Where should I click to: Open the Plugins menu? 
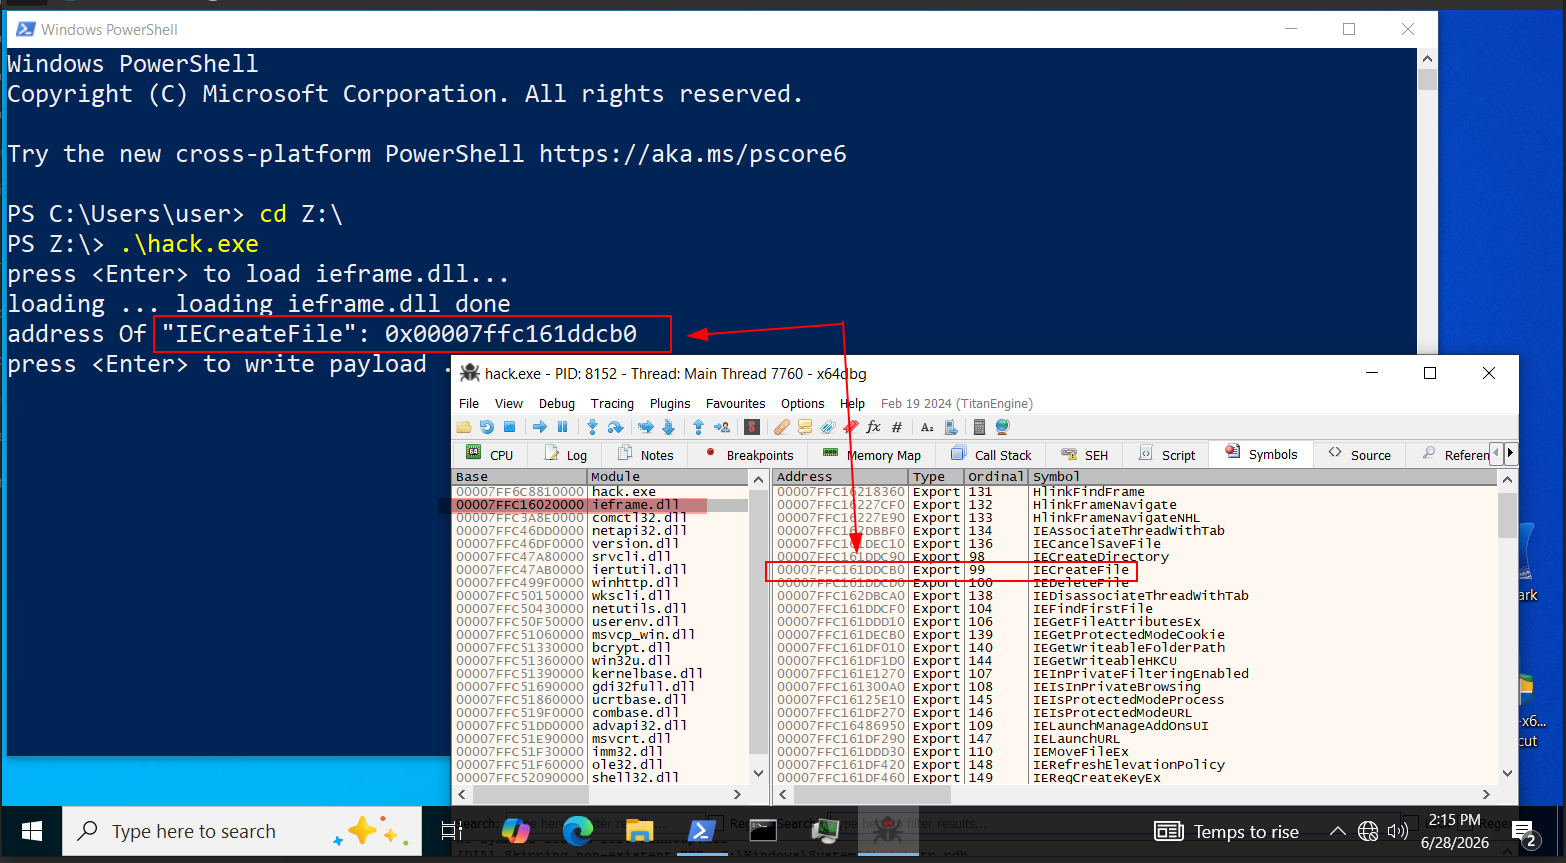pos(670,403)
